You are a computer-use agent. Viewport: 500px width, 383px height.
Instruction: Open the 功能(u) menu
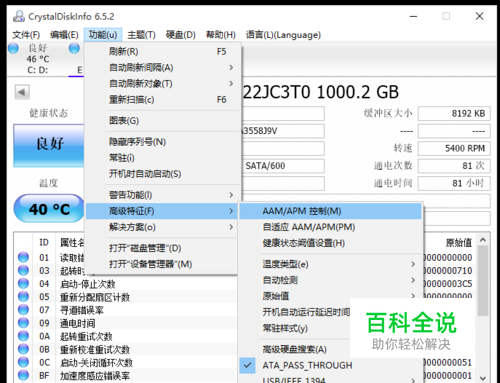coord(103,35)
